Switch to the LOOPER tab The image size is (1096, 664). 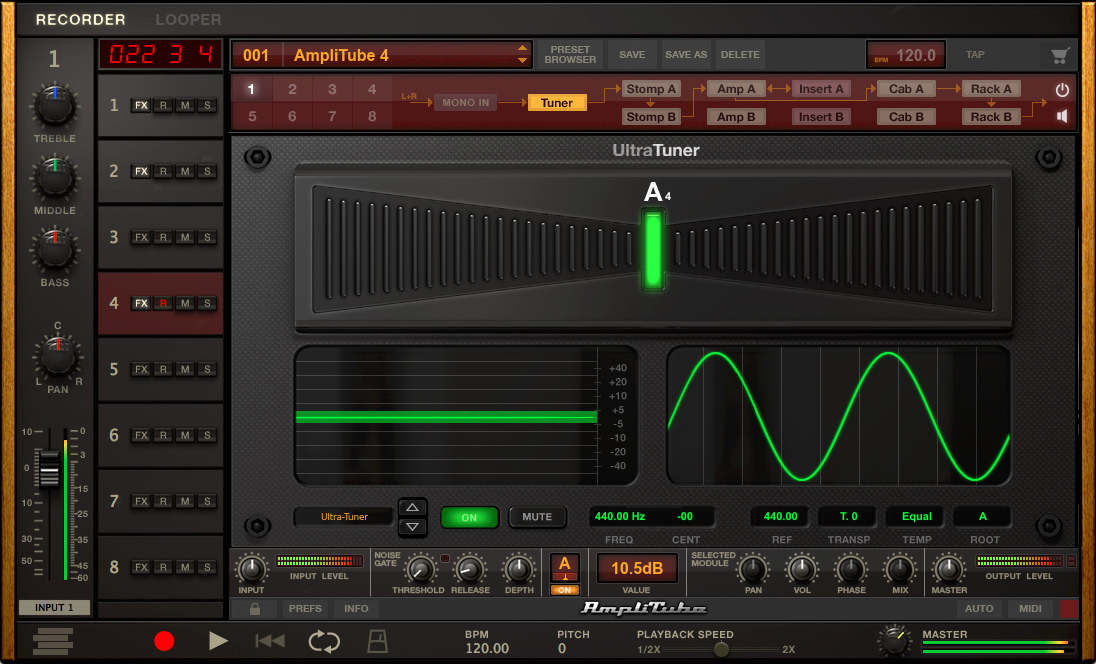tap(188, 19)
